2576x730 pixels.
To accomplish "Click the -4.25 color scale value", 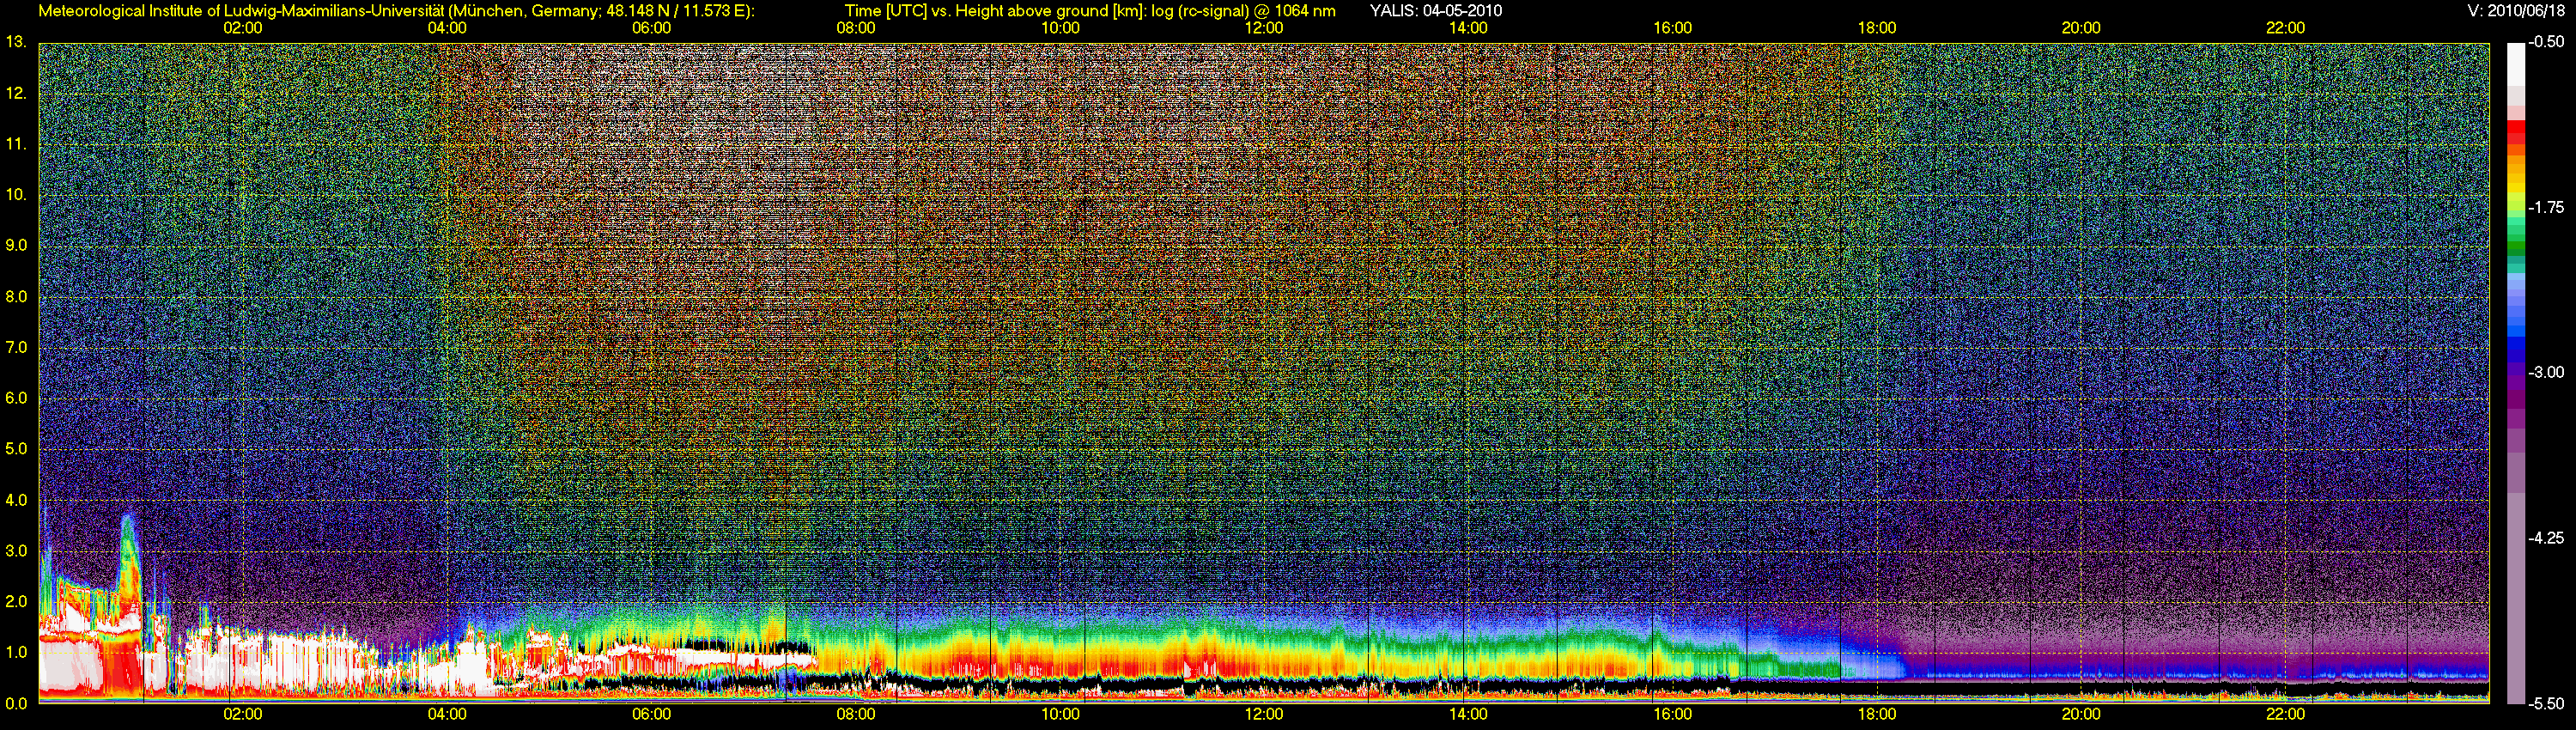I will [x=2547, y=538].
